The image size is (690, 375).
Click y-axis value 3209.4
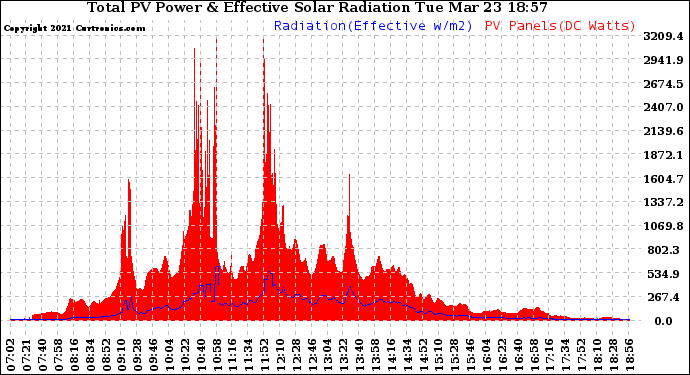pyautogui.click(x=663, y=37)
